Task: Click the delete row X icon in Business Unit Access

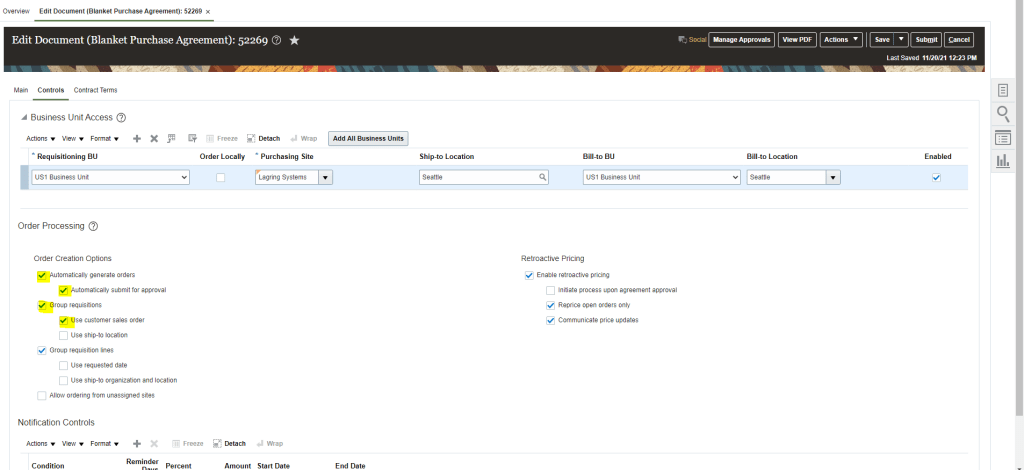Action: [x=154, y=138]
